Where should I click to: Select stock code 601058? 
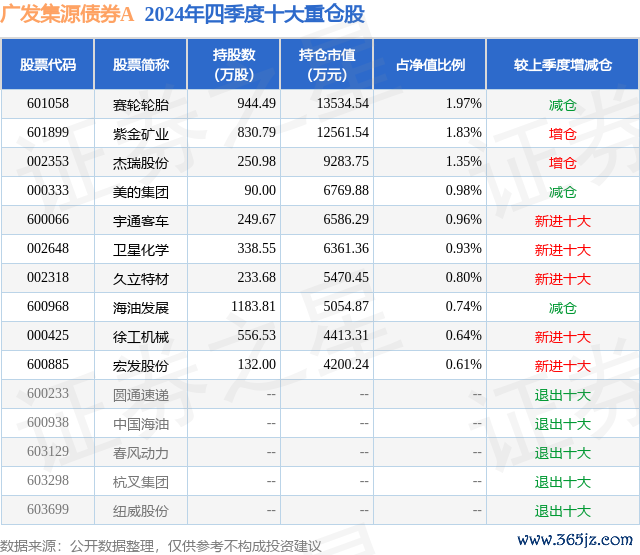click(48, 103)
